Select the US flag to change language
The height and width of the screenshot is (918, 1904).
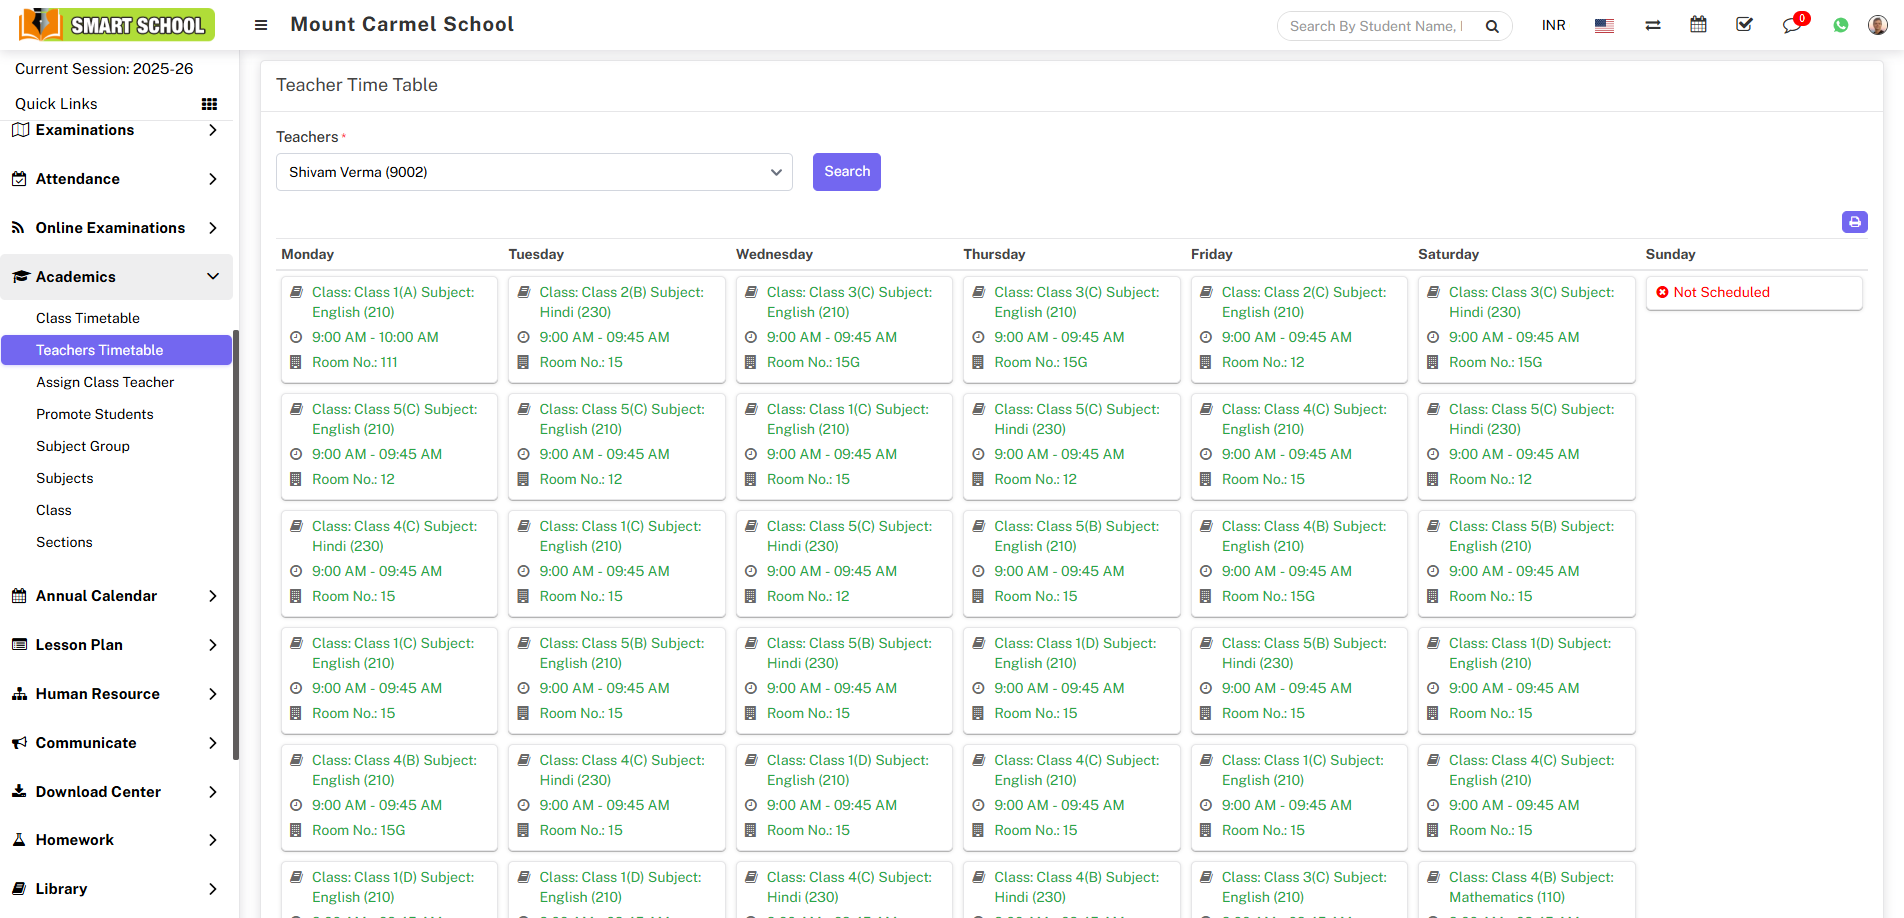1603,24
